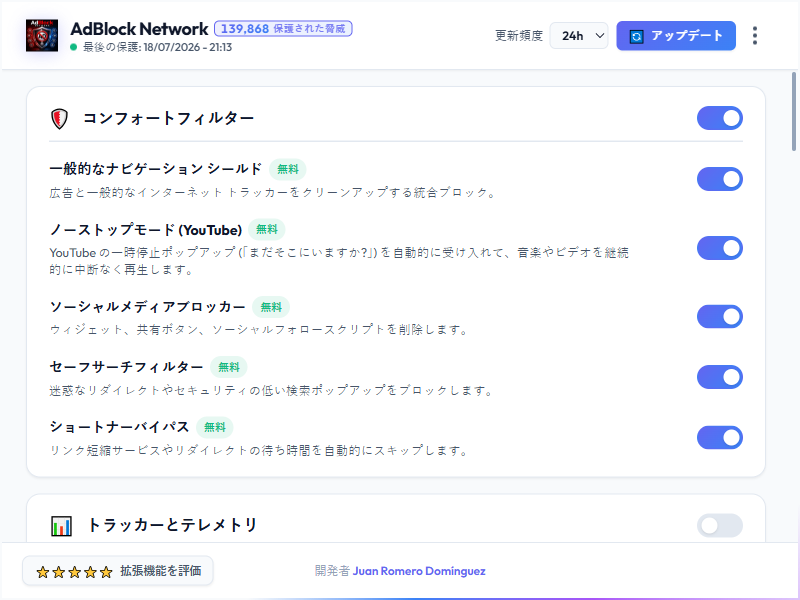Screen dimensions: 800x600
Task: Click the vertical scrollbar thumb
Action: pyautogui.click(x=794, y=111)
